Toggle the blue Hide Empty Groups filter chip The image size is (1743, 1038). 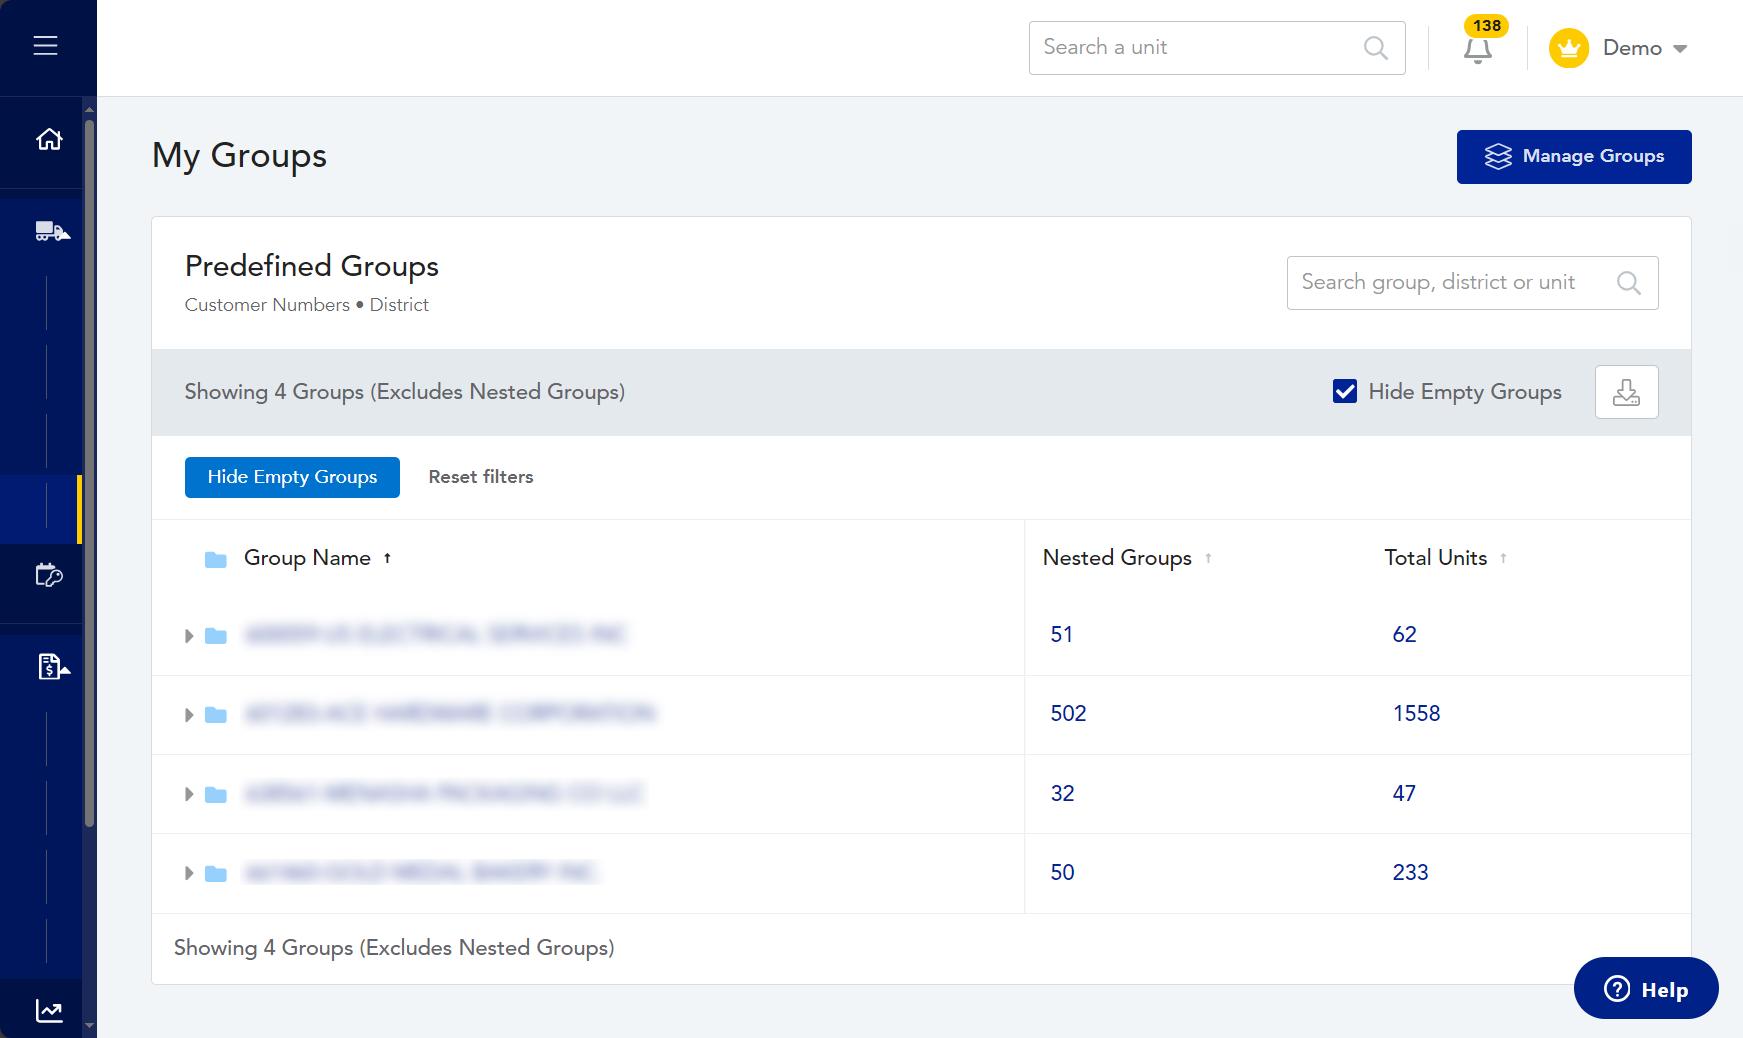(292, 477)
